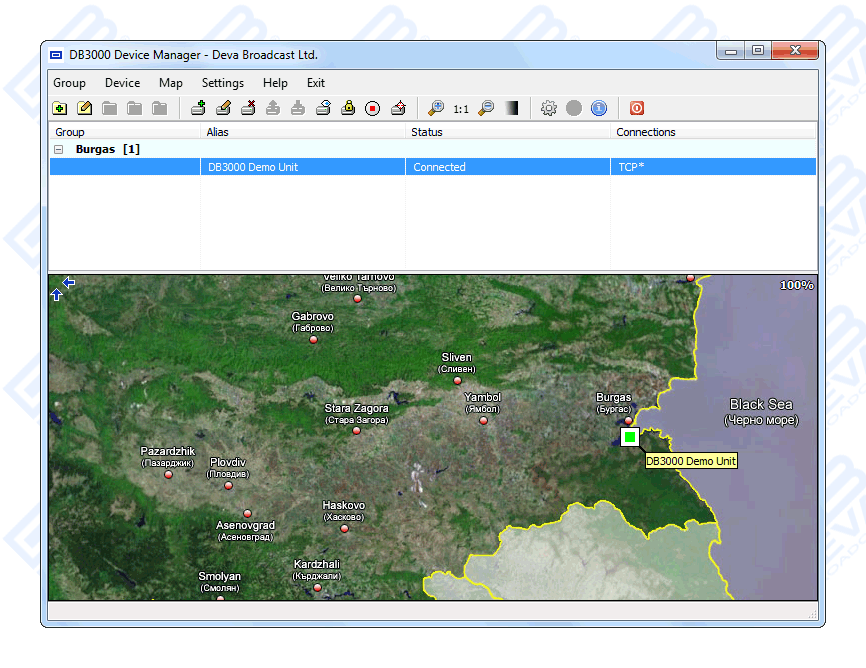Select the DB3000 Demo Unit row
The height and width of the screenshot is (668, 866).
pos(252,167)
